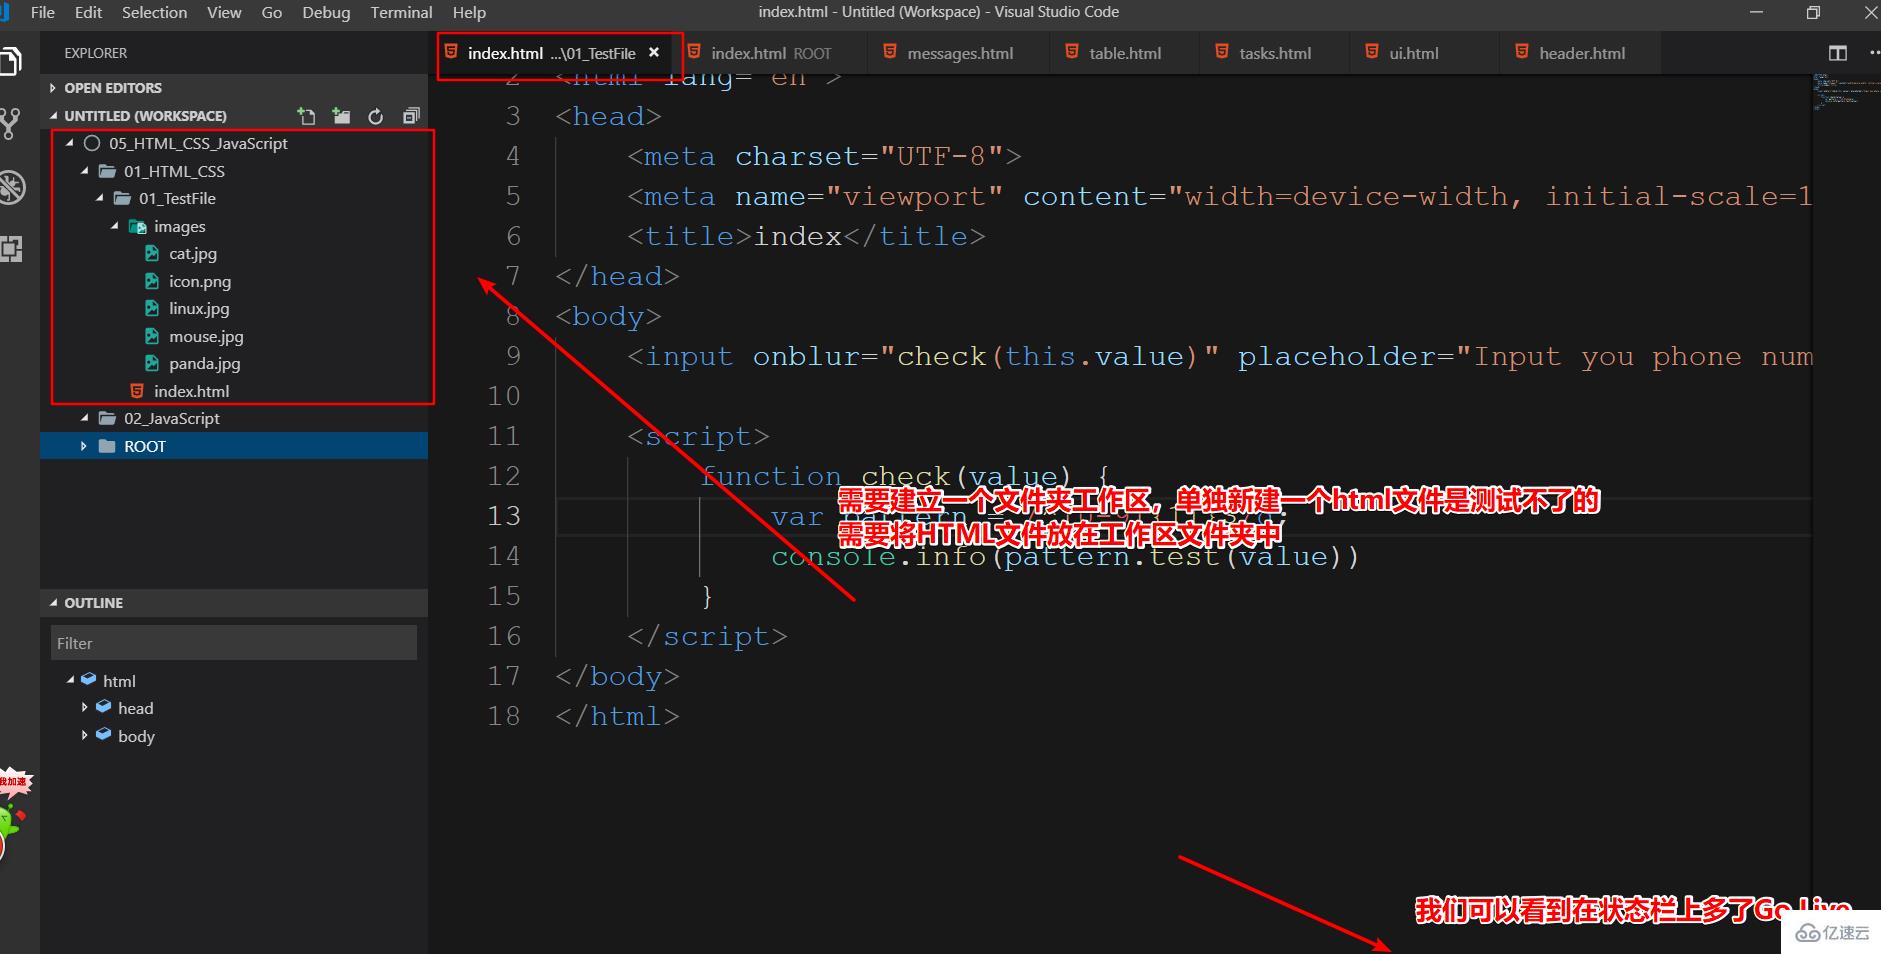This screenshot has width=1881, height=954.
Task: Collapse the images folder
Action: point(115,226)
